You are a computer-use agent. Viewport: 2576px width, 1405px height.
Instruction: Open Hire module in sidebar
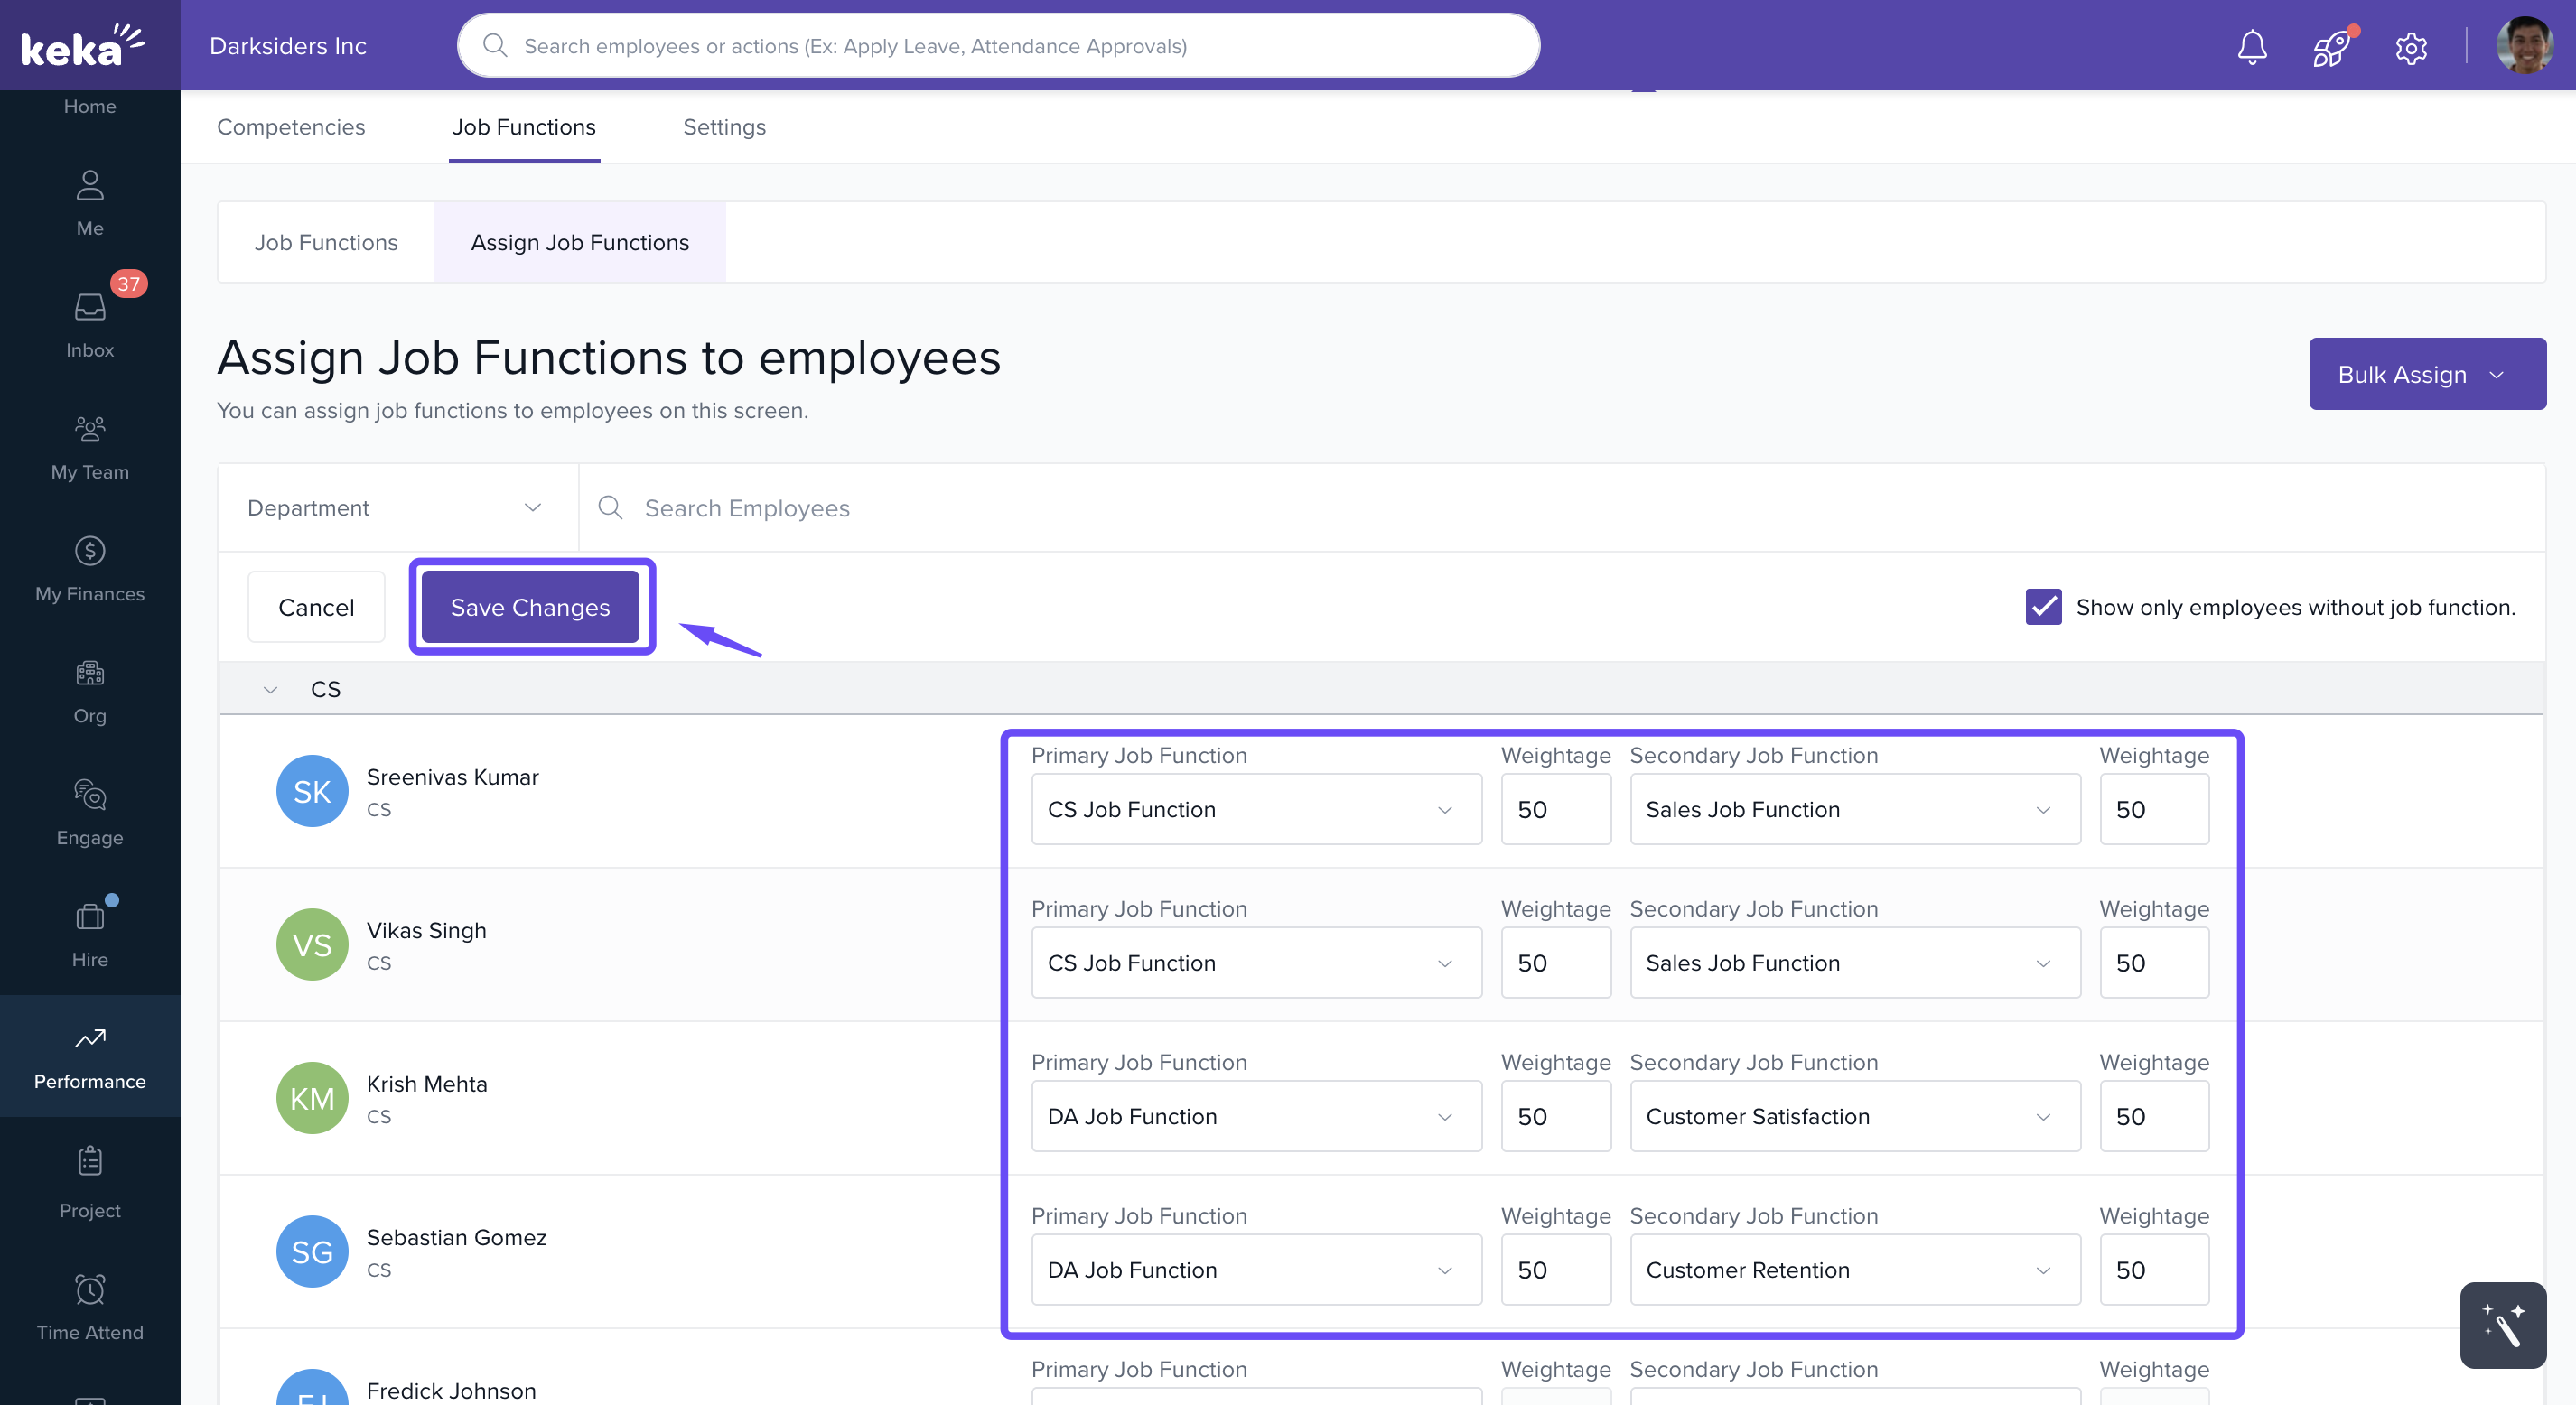[x=90, y=934]
